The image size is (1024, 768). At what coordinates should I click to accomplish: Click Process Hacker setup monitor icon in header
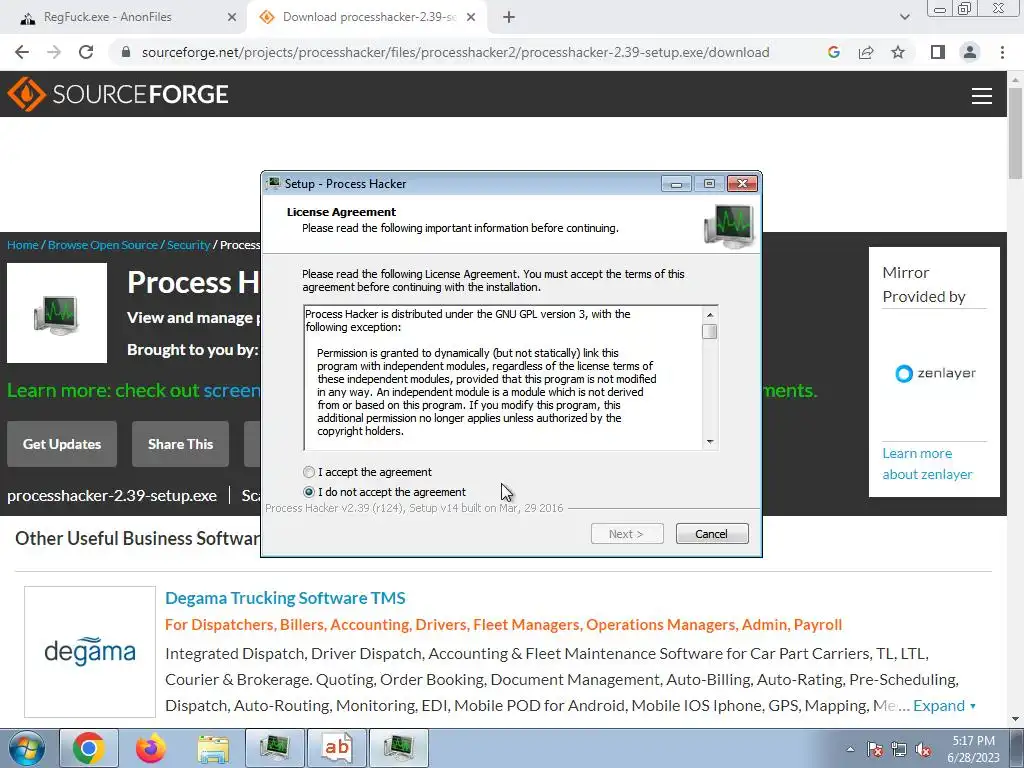pyautogui.click(x=729, y=225)
